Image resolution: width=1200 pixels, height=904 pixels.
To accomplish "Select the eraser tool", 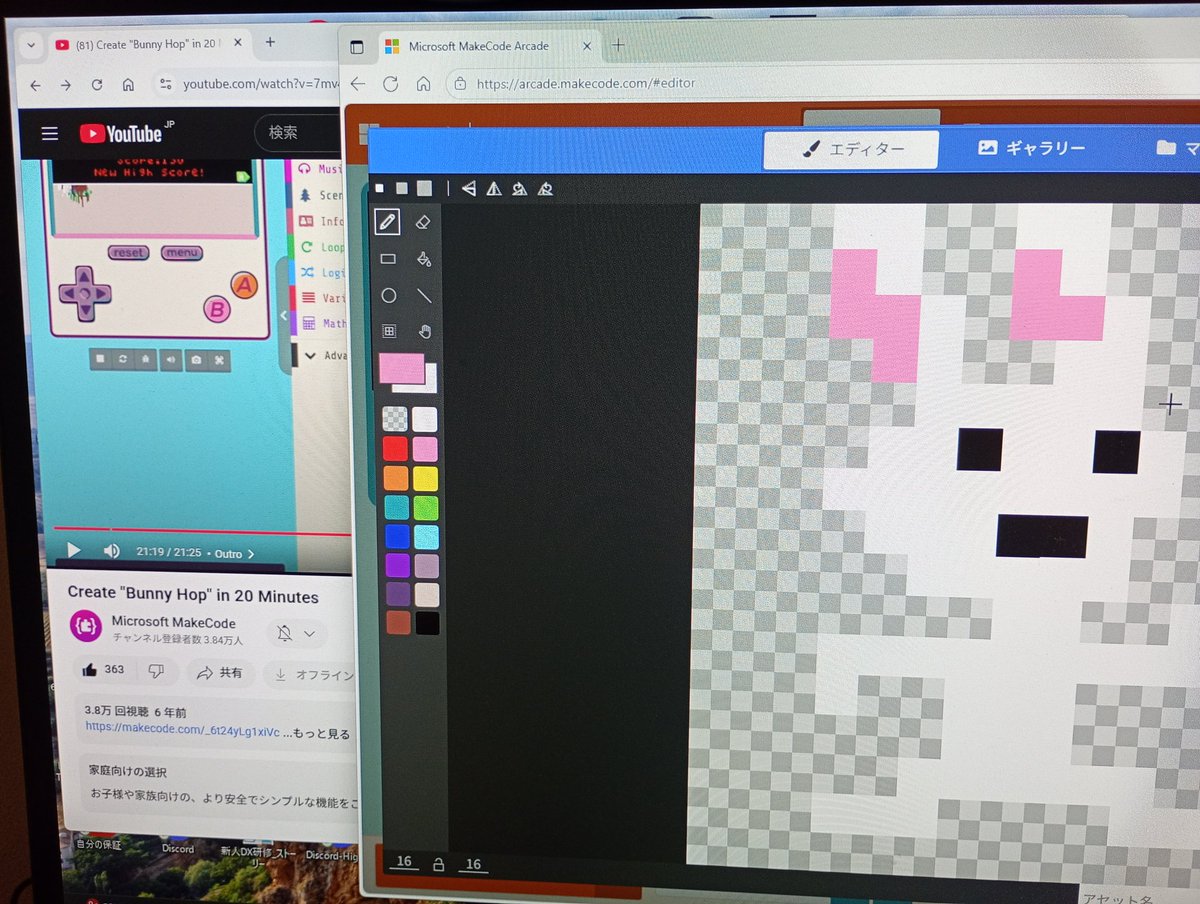I will pyautogui.click(x=422, y=222).
